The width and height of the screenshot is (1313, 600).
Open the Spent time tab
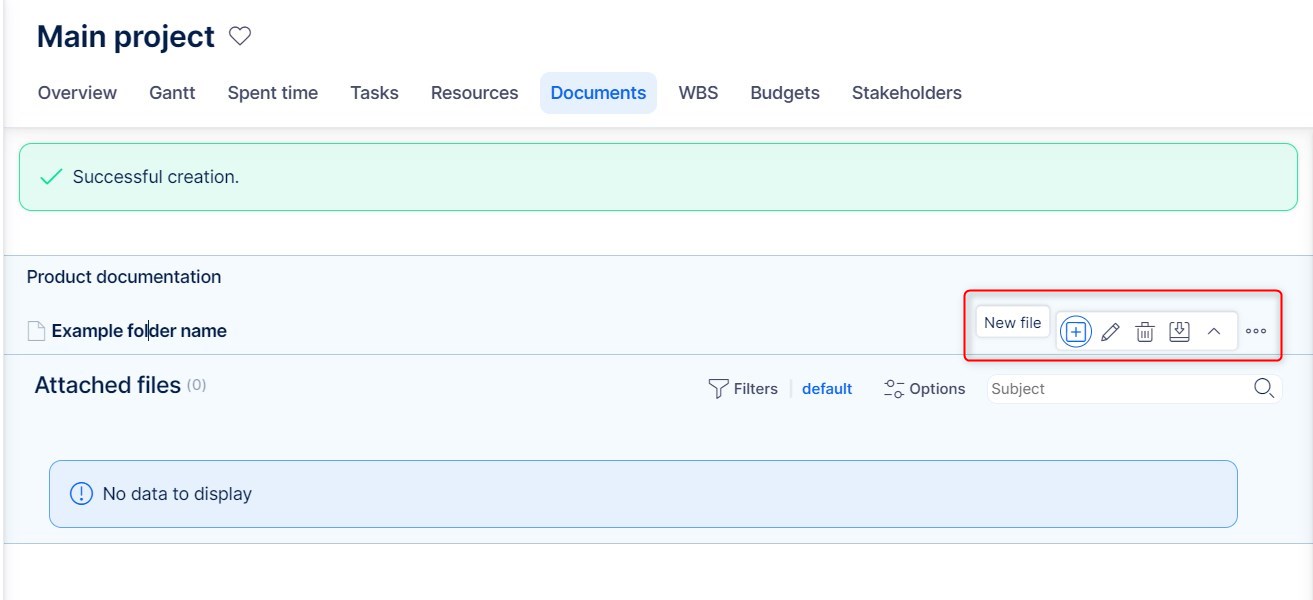click(x=272, y=93)
